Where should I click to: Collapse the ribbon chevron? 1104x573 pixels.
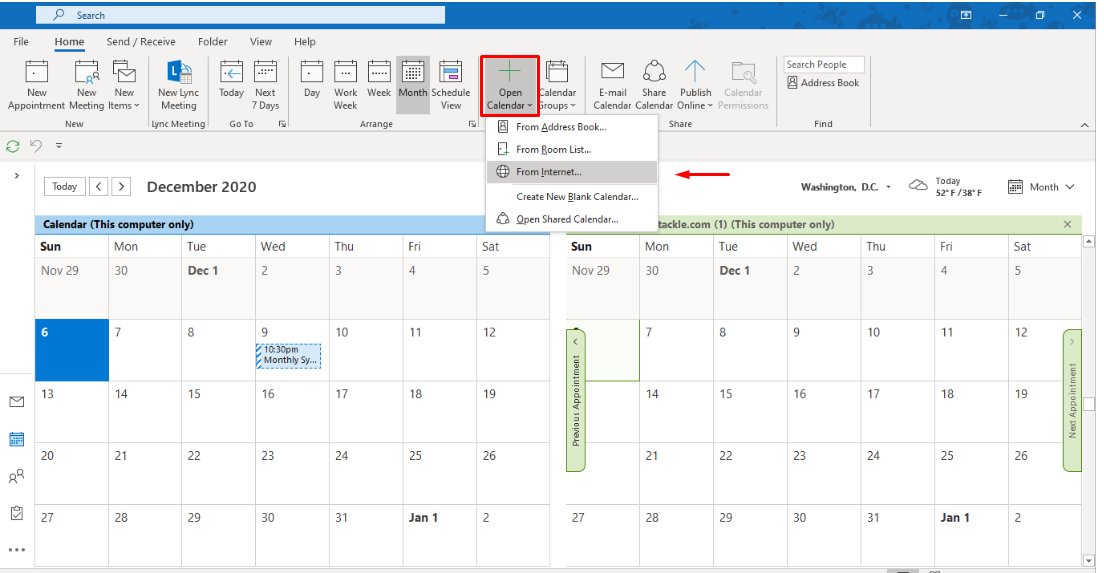pyautogui.click(x=1084, y=125)
